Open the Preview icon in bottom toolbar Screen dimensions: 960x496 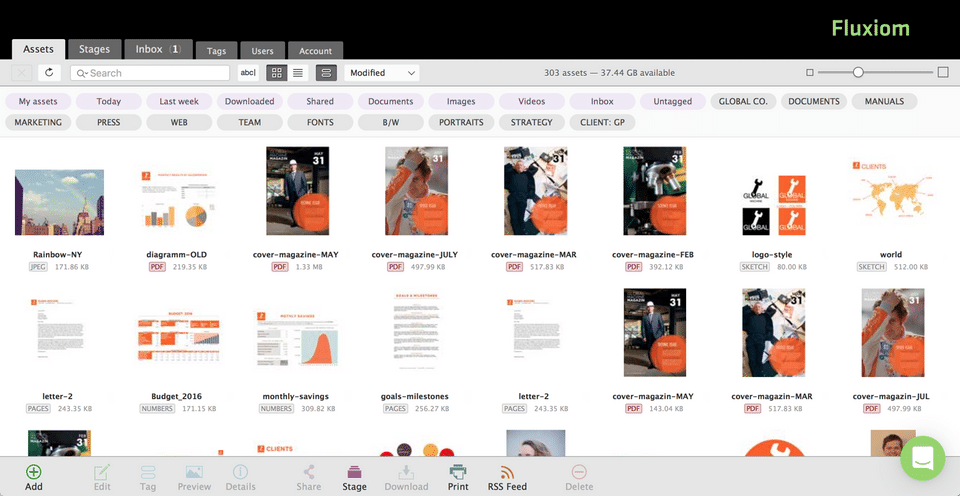pos(194,472)
